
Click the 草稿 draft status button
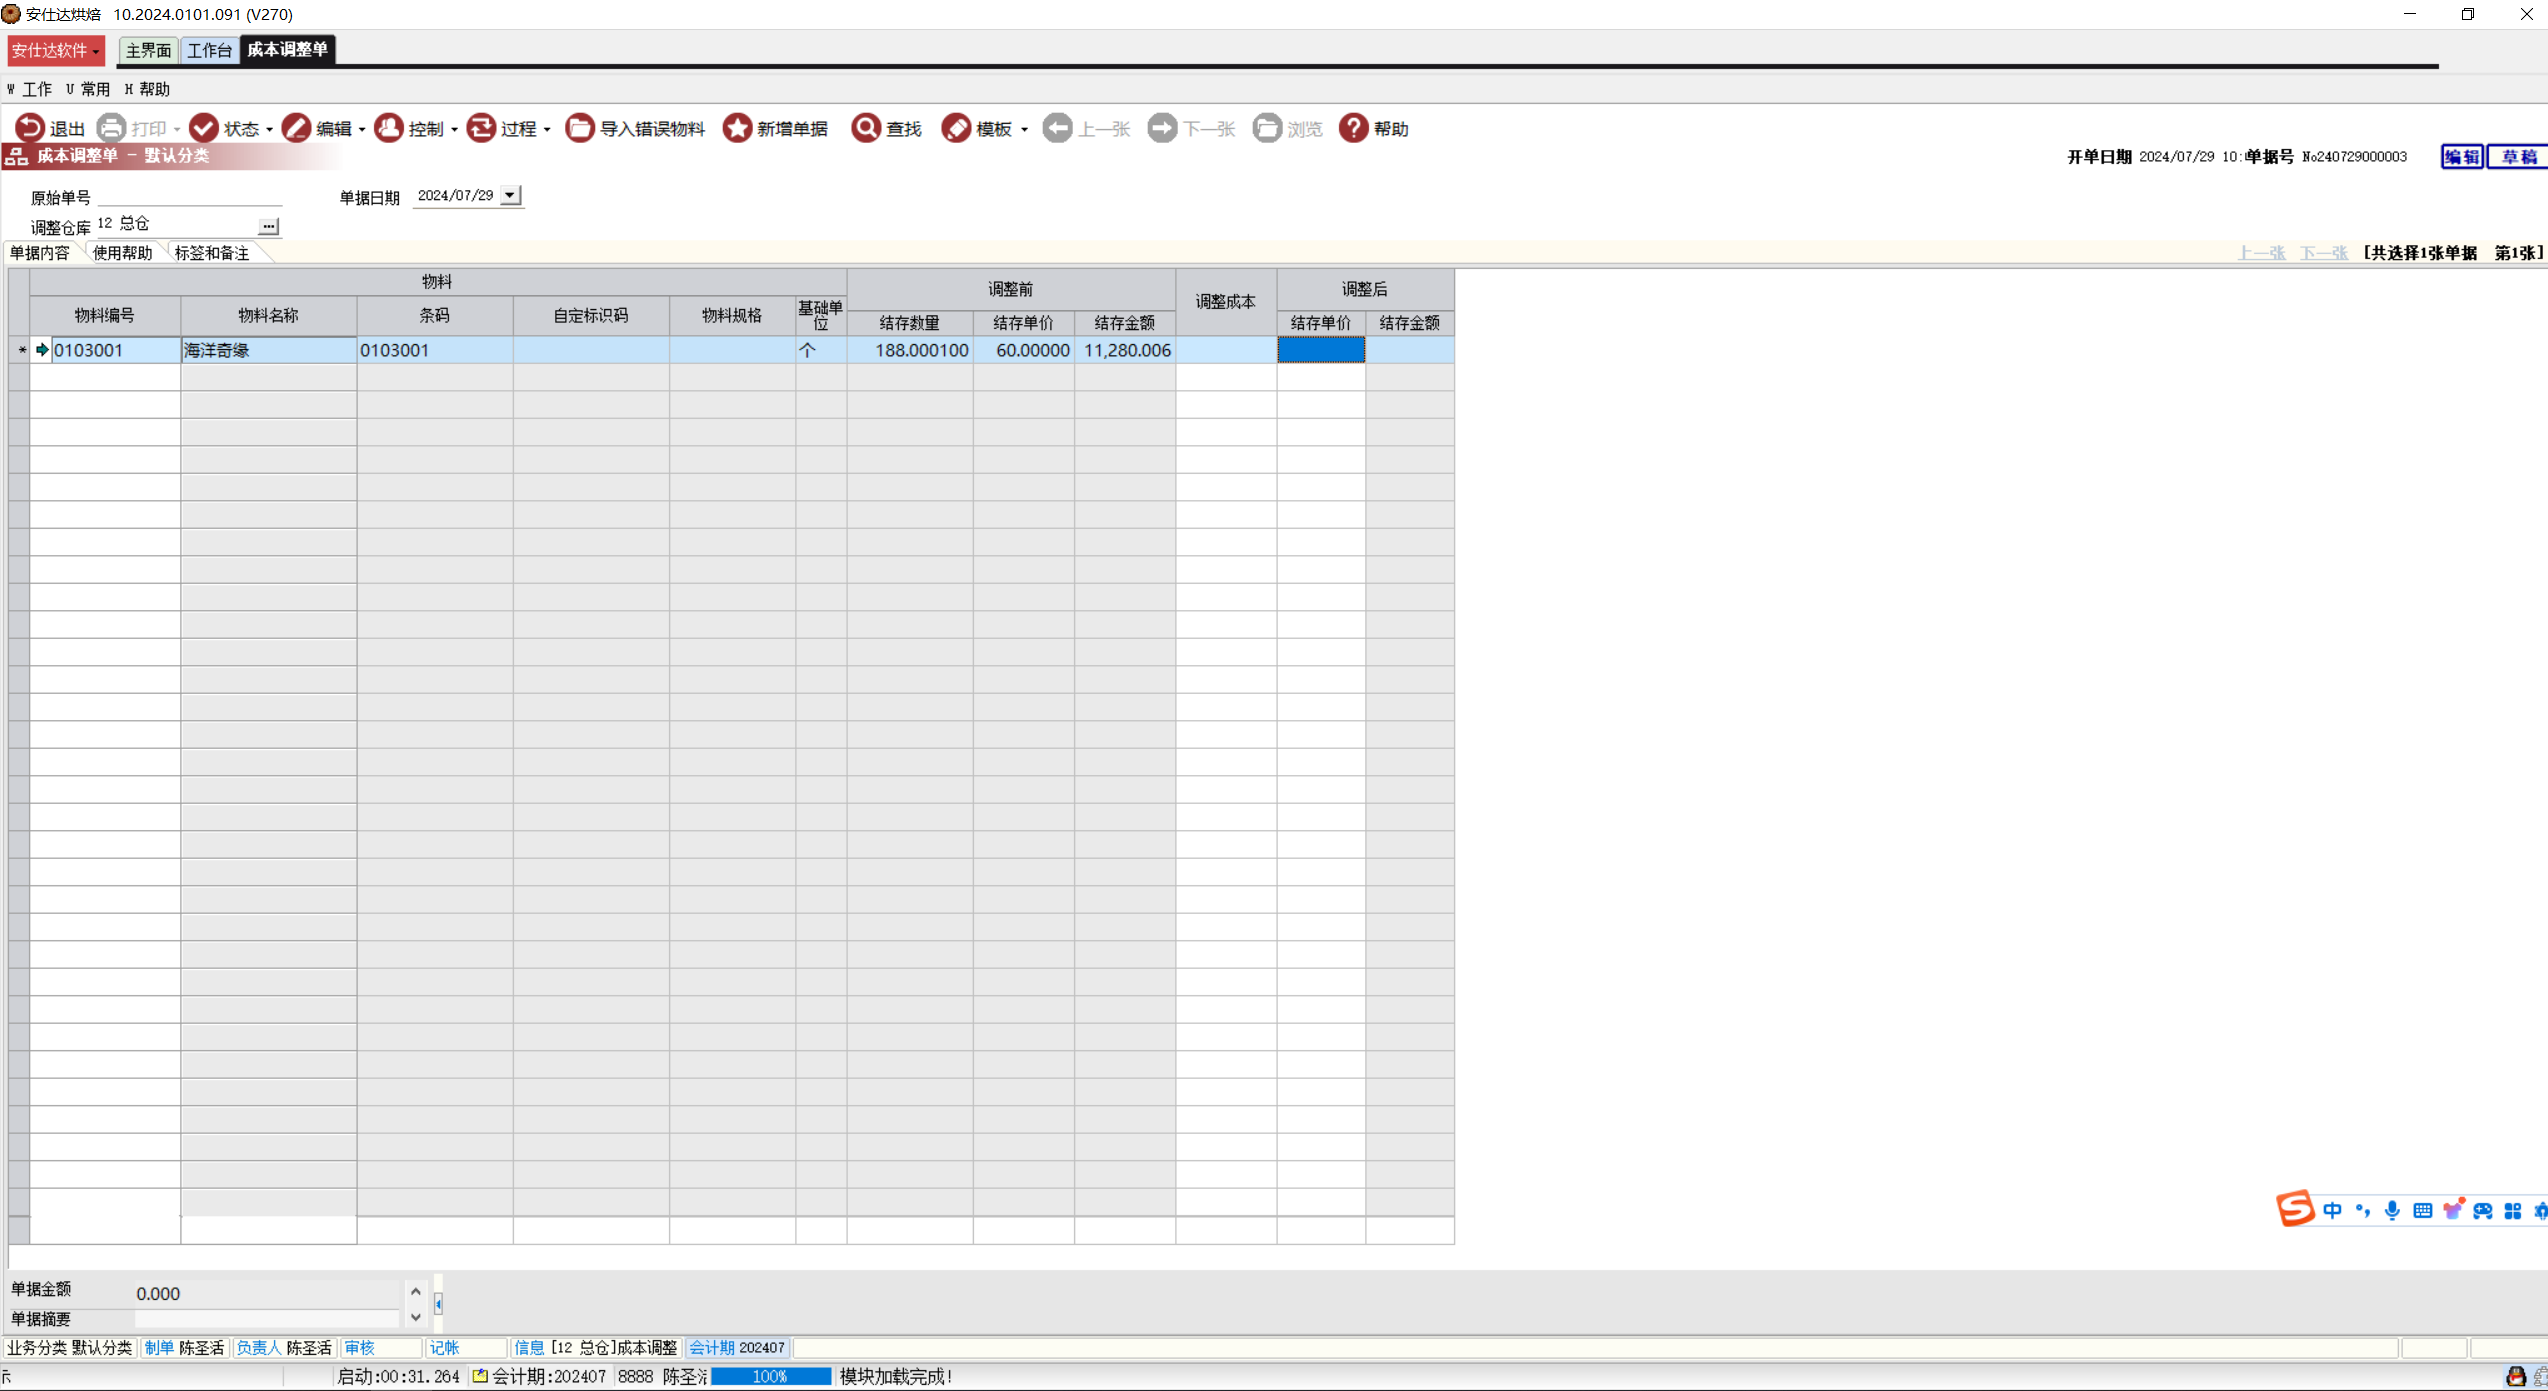pos(2517,156)
